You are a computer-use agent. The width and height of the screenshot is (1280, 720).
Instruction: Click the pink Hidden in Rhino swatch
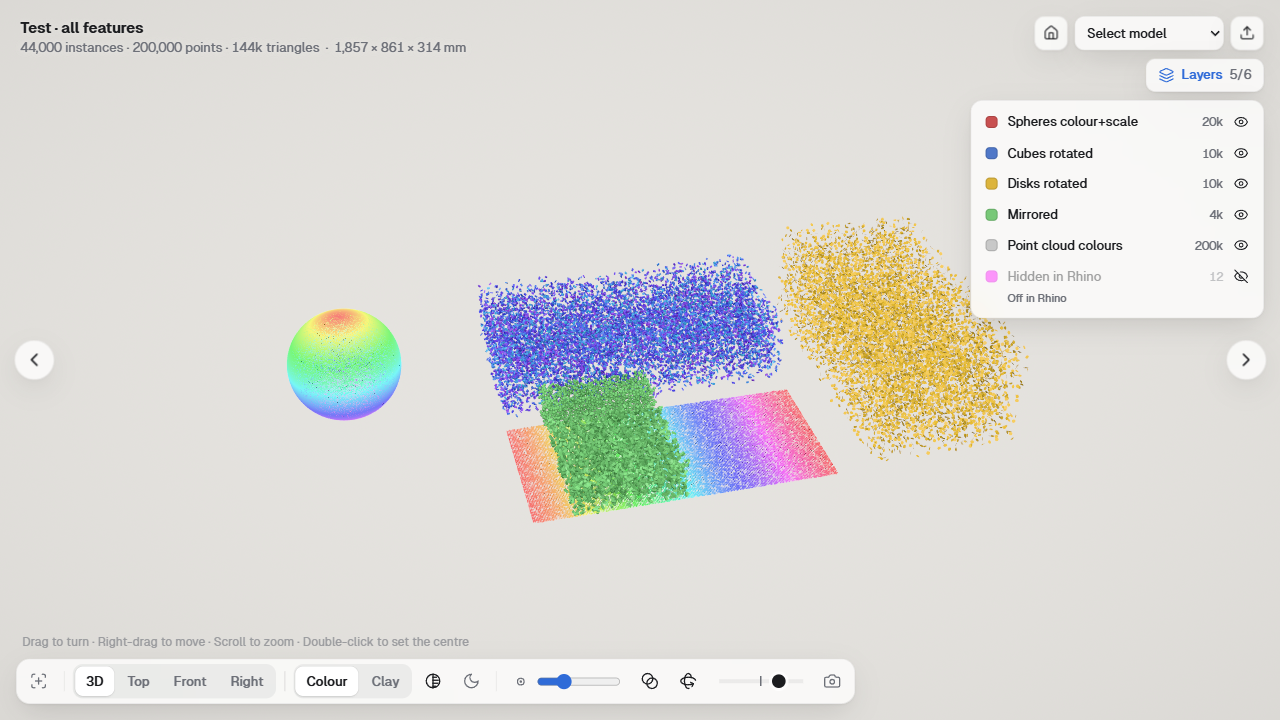[992, 276]
